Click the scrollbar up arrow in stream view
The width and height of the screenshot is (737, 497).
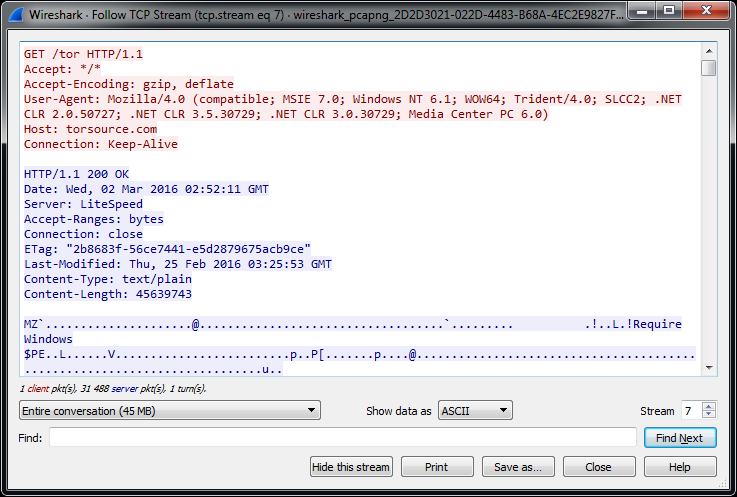pos(708,50)
